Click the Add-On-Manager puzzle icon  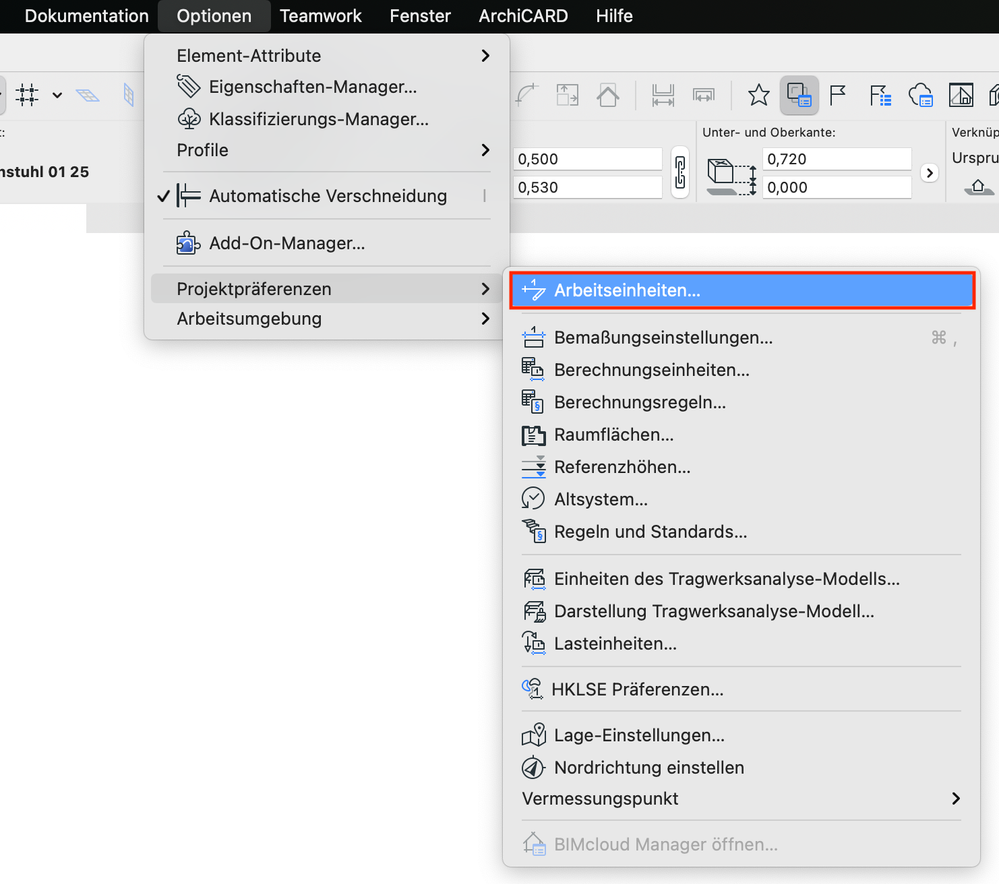tap(188, 243)
